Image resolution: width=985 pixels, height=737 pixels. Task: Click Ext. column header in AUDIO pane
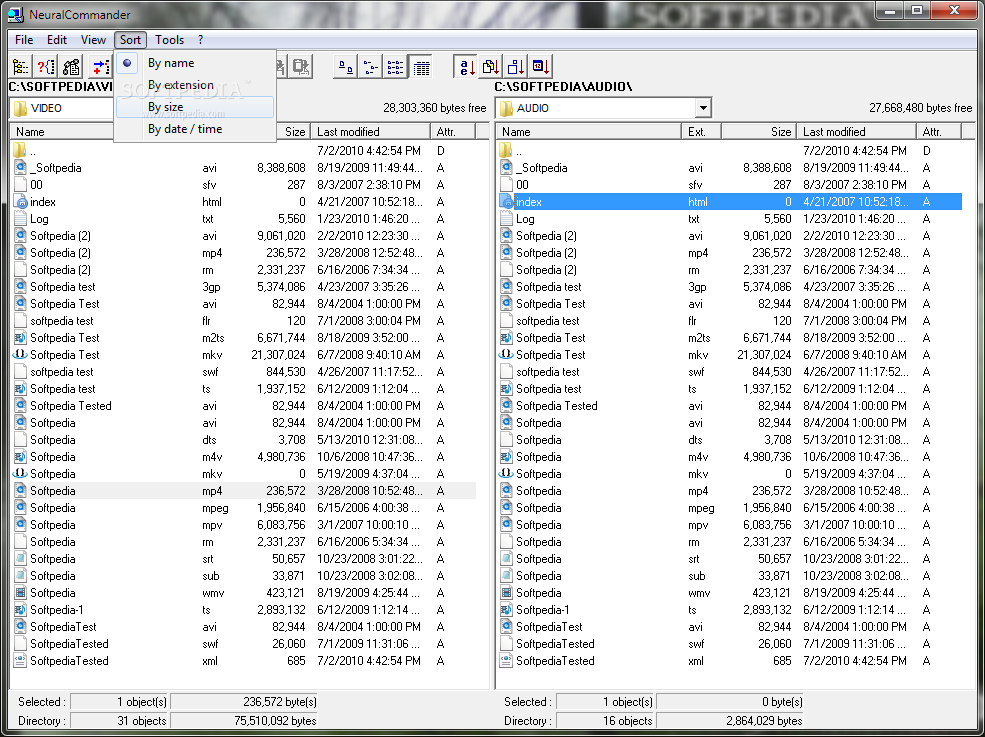click(x=701, y=132)
